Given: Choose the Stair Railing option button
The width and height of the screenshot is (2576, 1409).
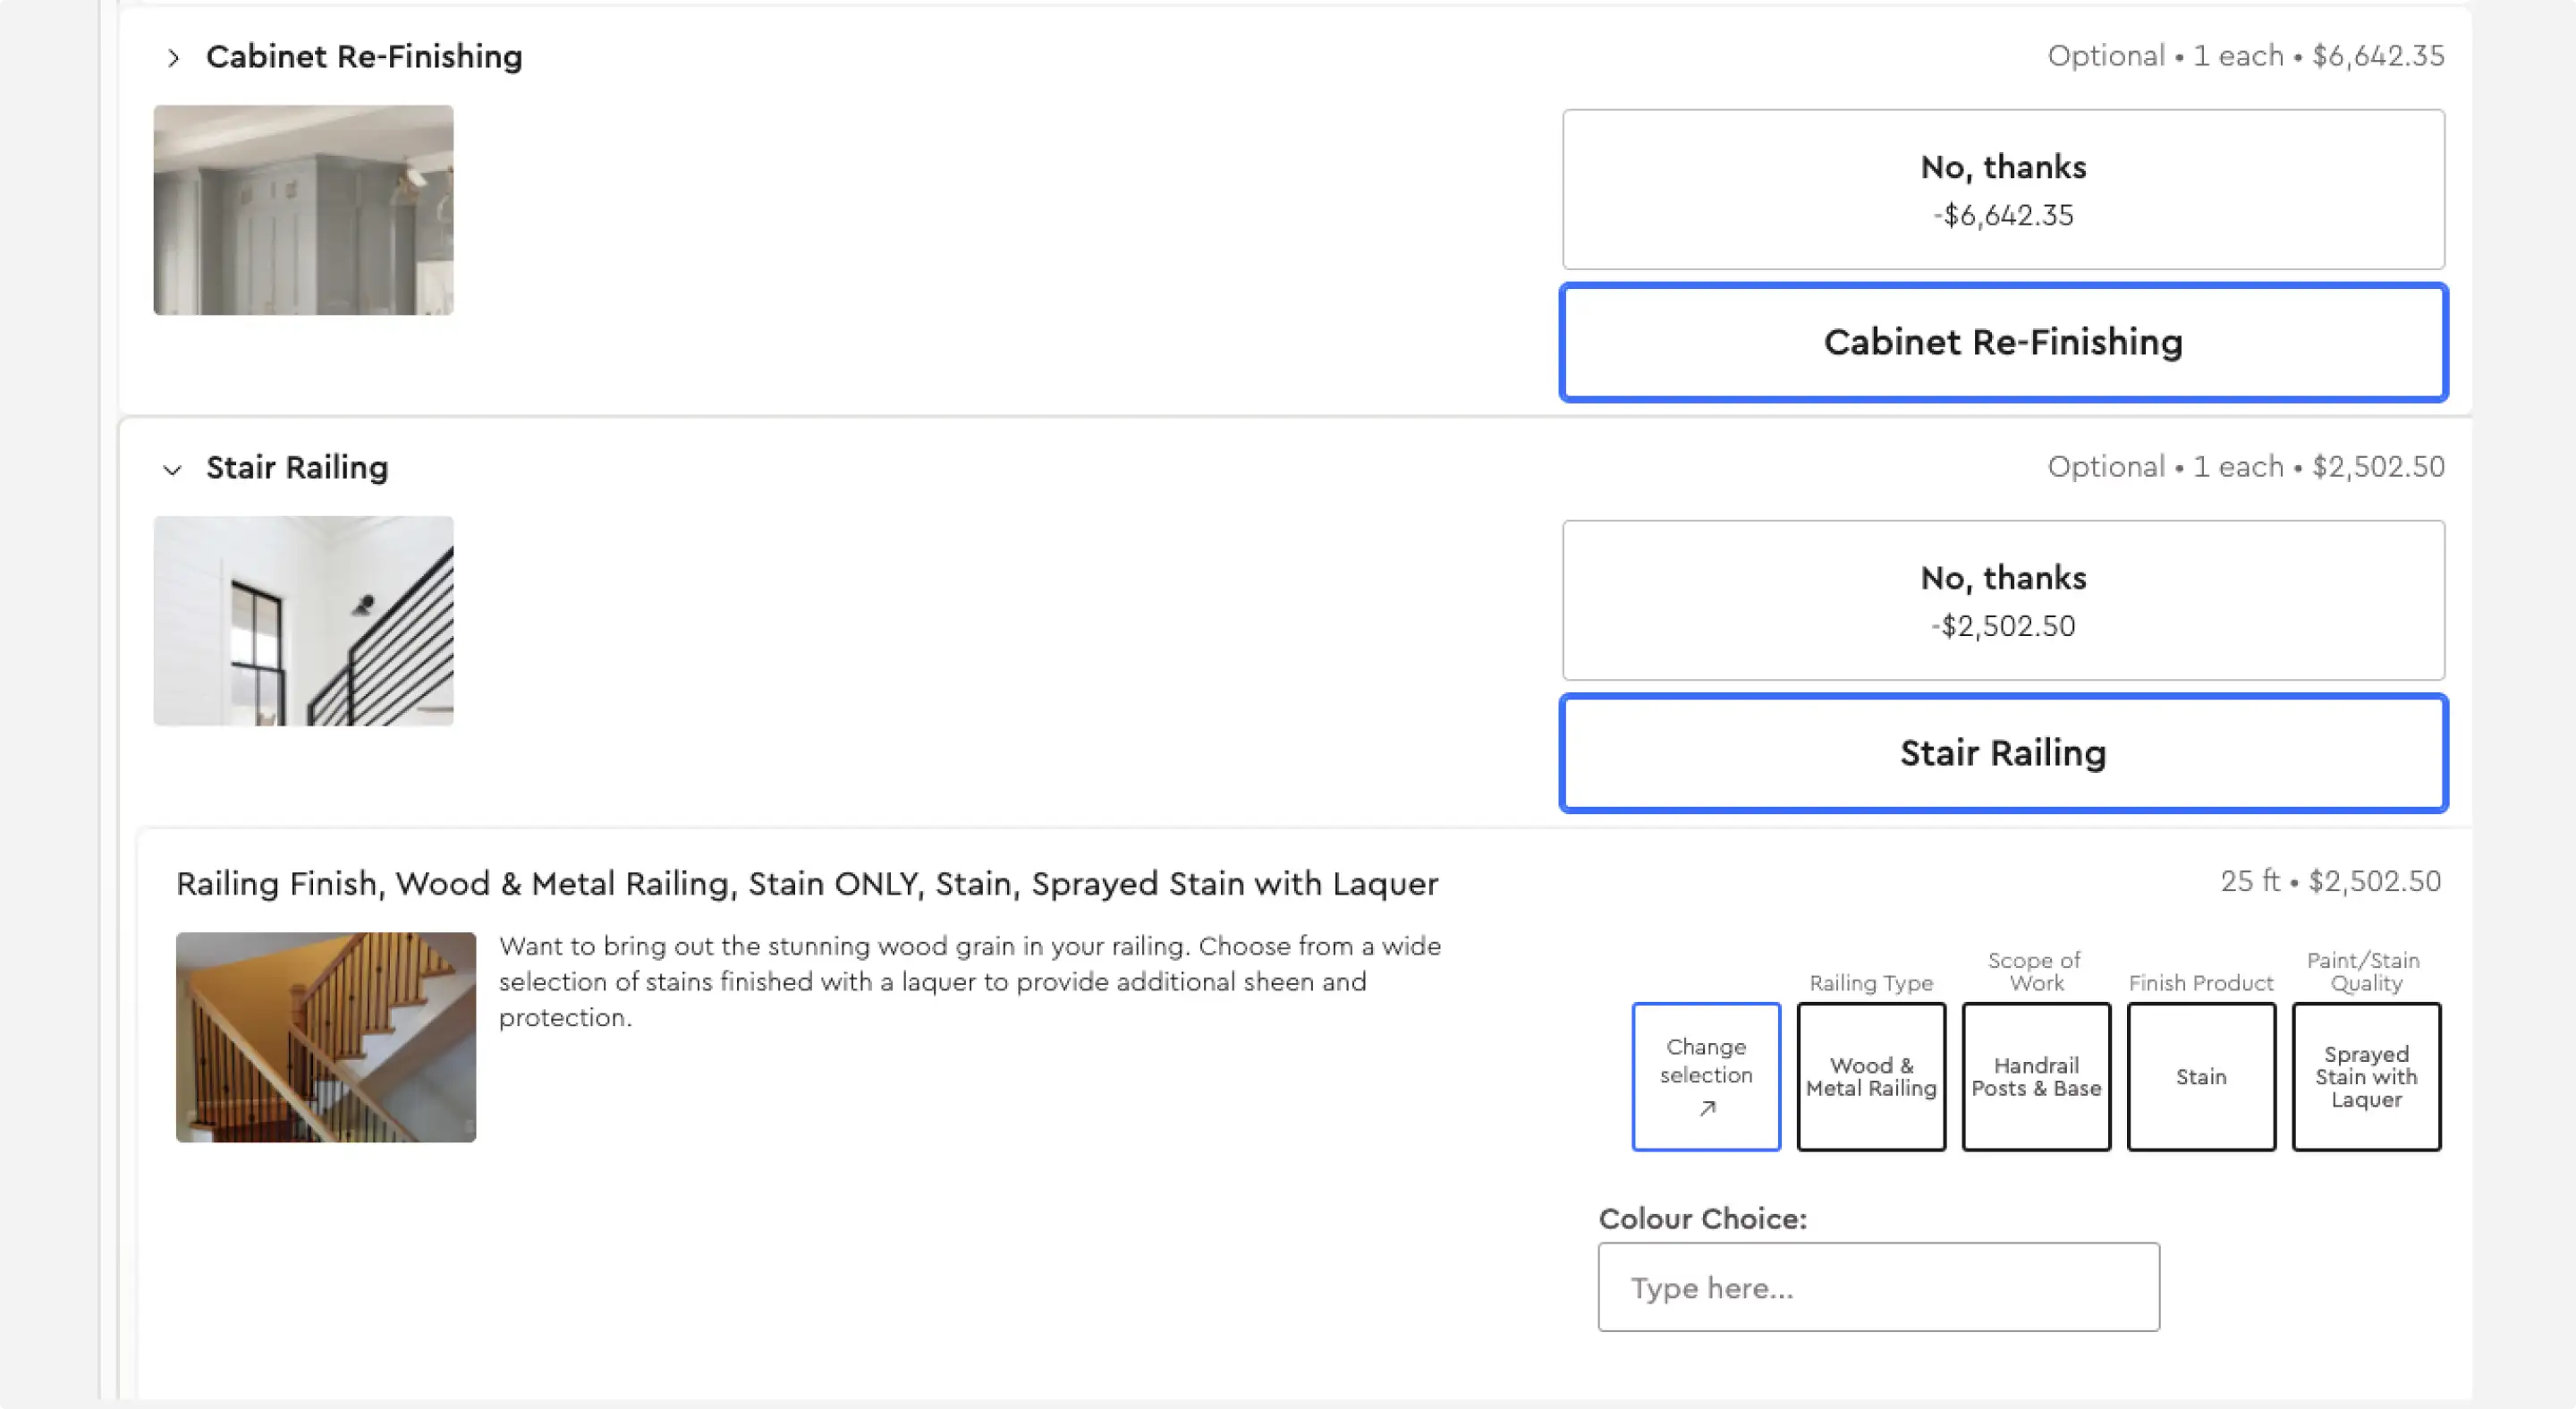Looking at the screenshot, I should 2003,753.
